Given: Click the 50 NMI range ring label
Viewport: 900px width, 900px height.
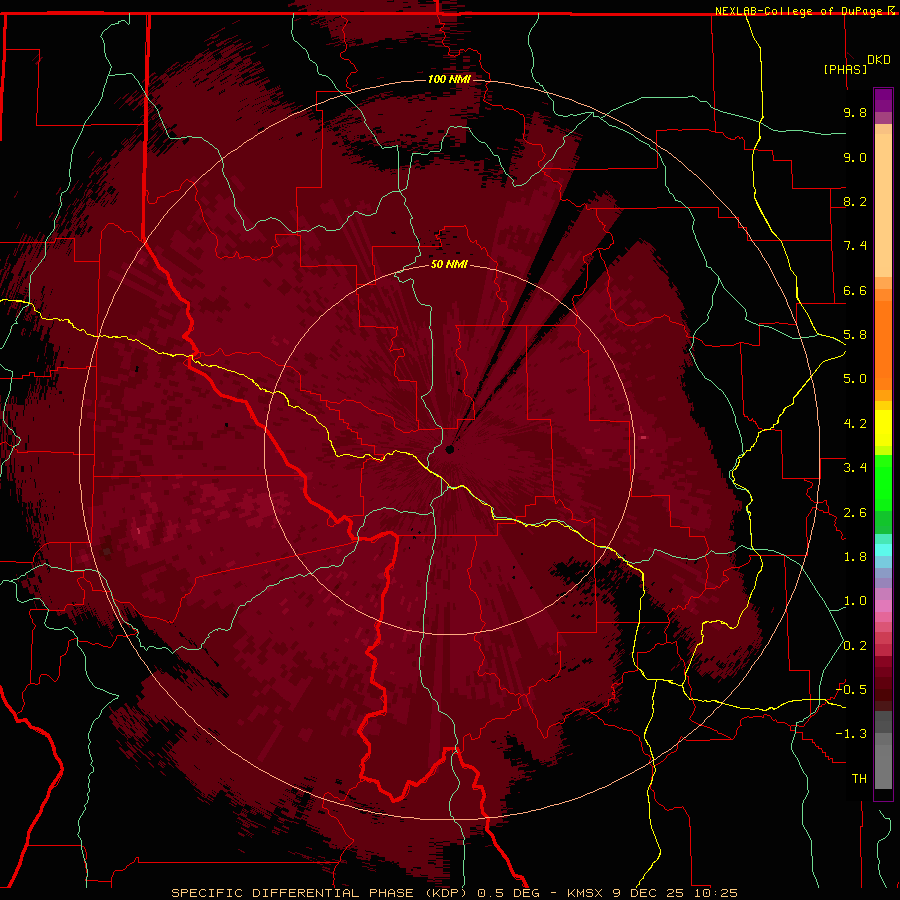Looking at the screenshot, I should pyautogui.click(x=449, y=265).
